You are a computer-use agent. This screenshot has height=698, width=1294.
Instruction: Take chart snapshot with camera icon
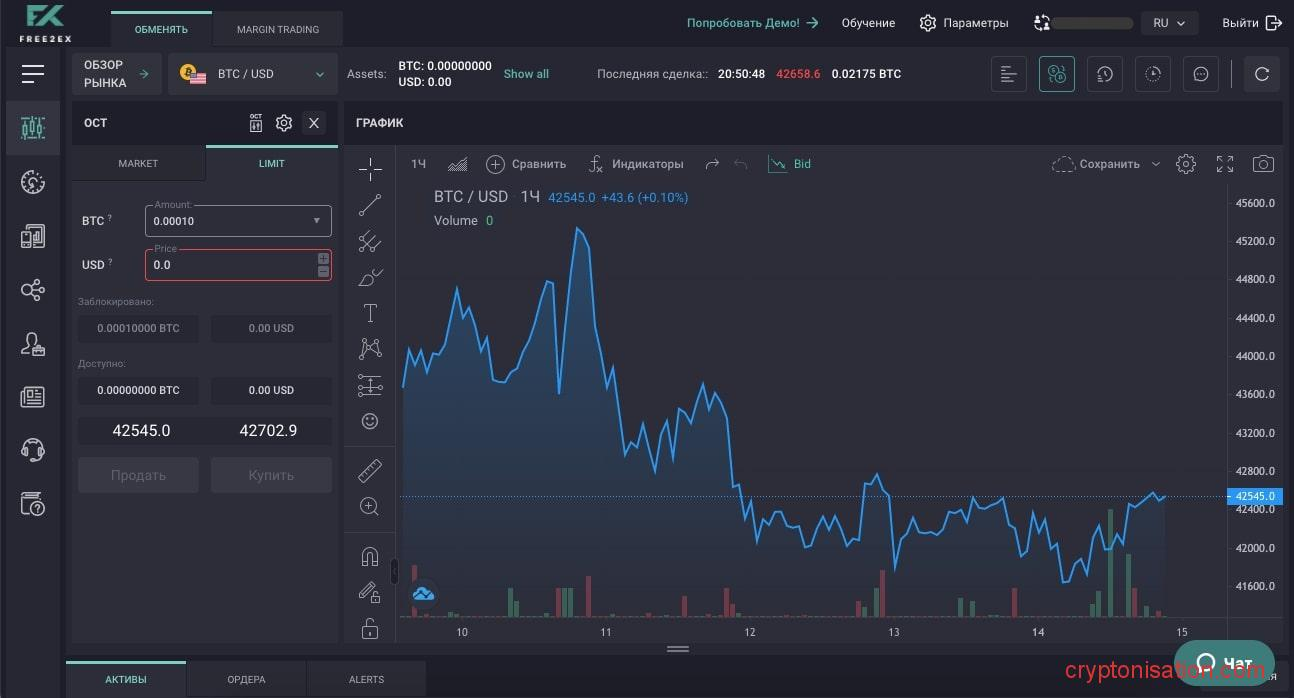coord(1263,164)
